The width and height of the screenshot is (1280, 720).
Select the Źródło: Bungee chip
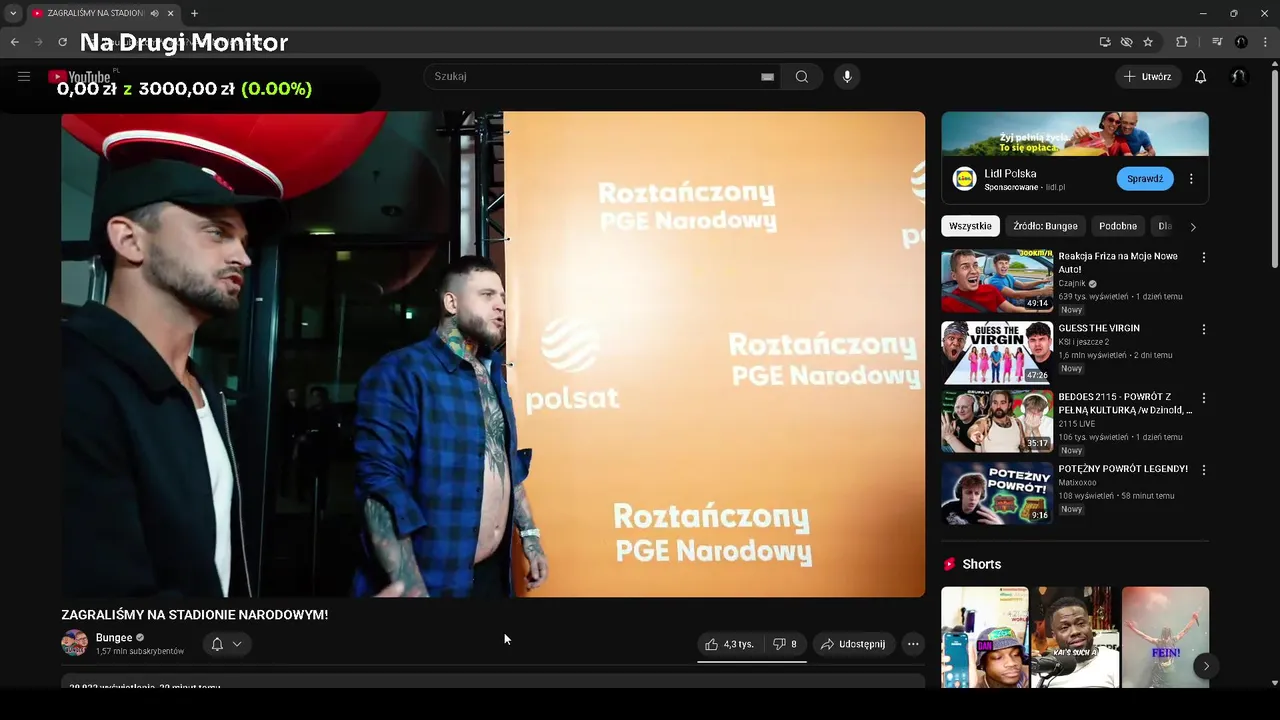pos(1045,226)
